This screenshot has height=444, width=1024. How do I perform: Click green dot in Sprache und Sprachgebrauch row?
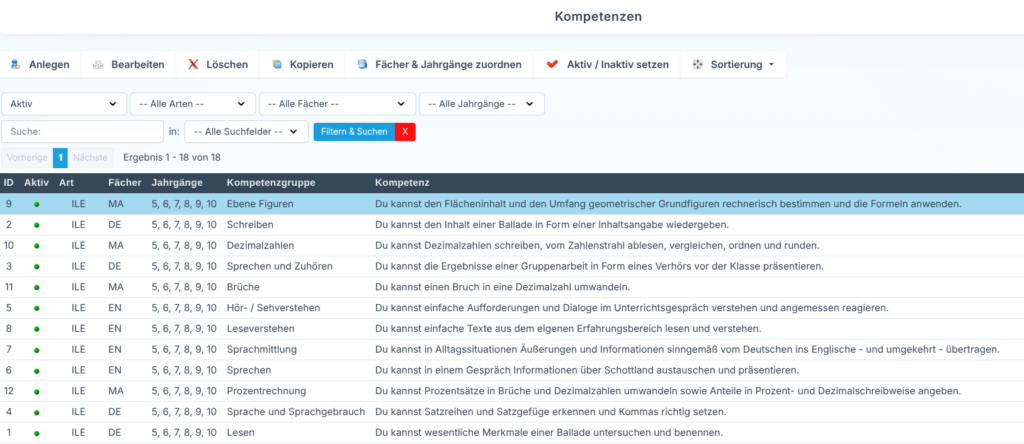click(x=37, y=413)
